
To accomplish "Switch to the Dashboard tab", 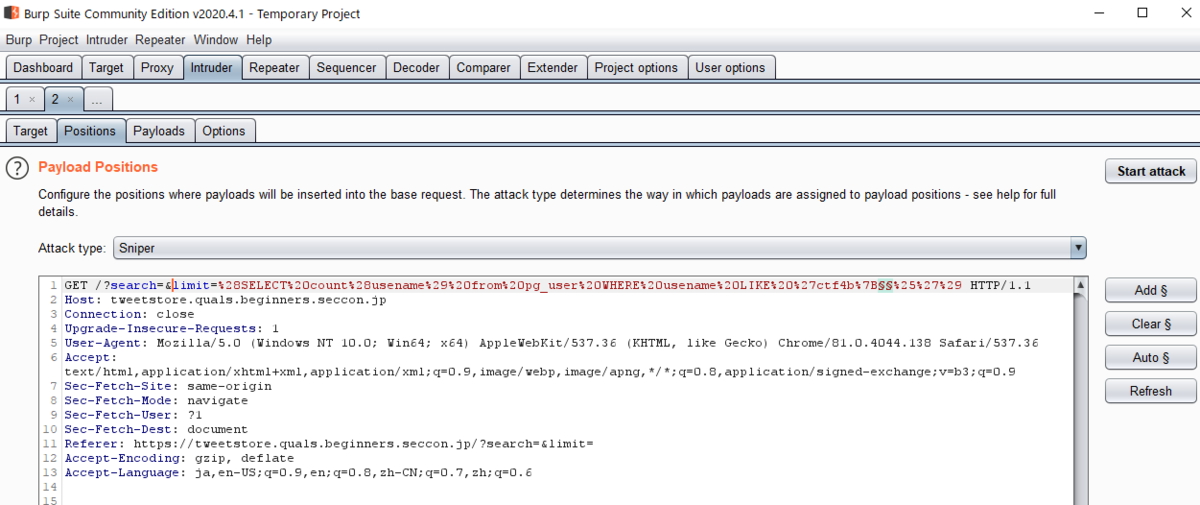I will point(43,68).
